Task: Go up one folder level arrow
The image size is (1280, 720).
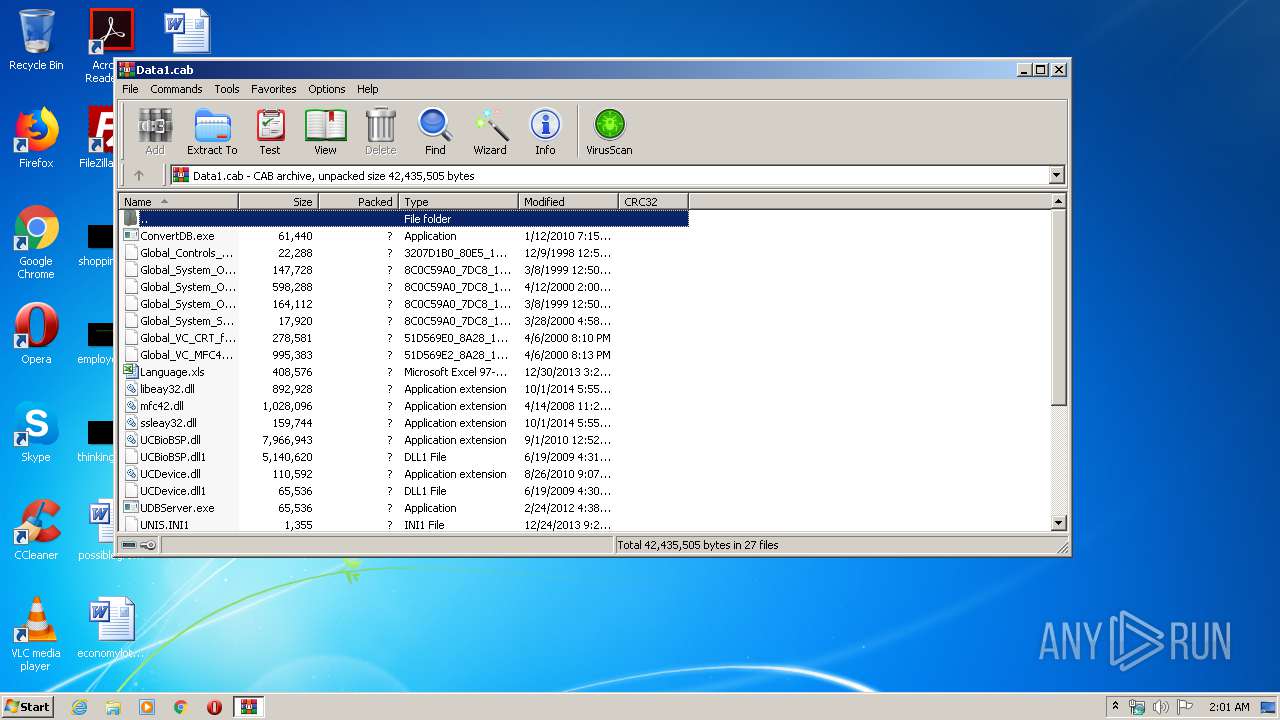Action: tap(139, 175)
